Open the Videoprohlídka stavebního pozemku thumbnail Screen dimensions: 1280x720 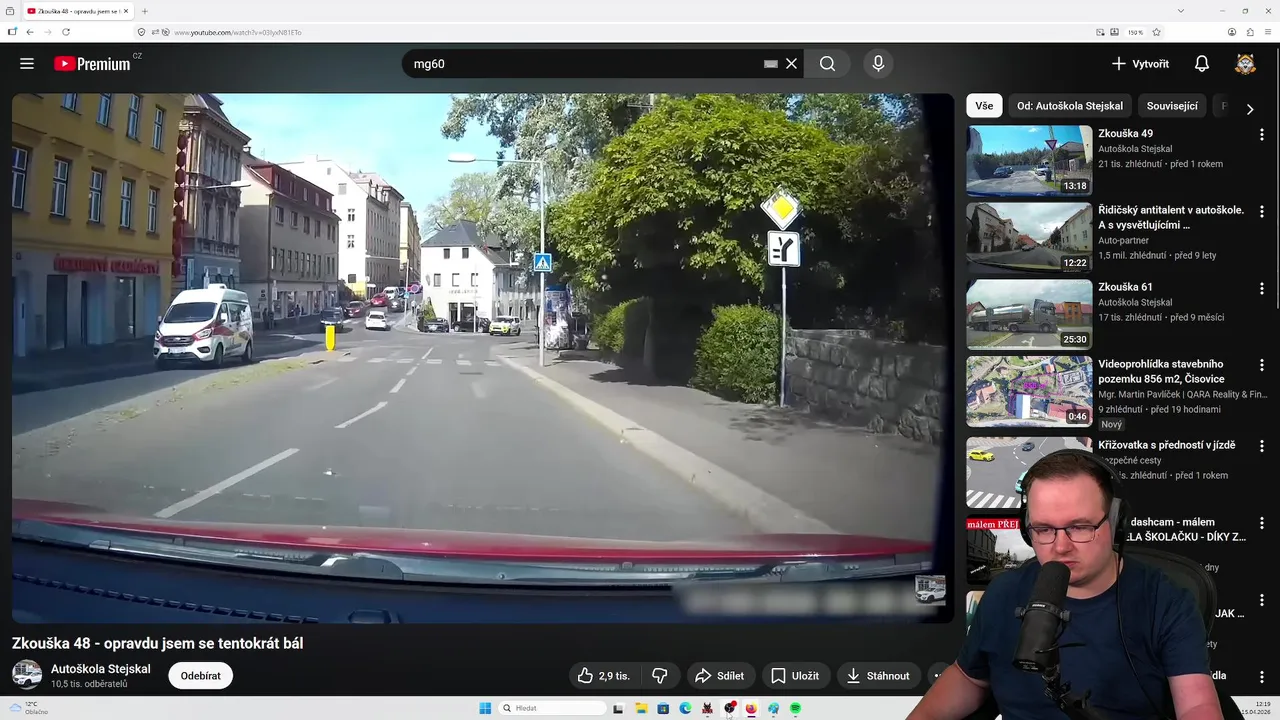[x=1029, y=391]
